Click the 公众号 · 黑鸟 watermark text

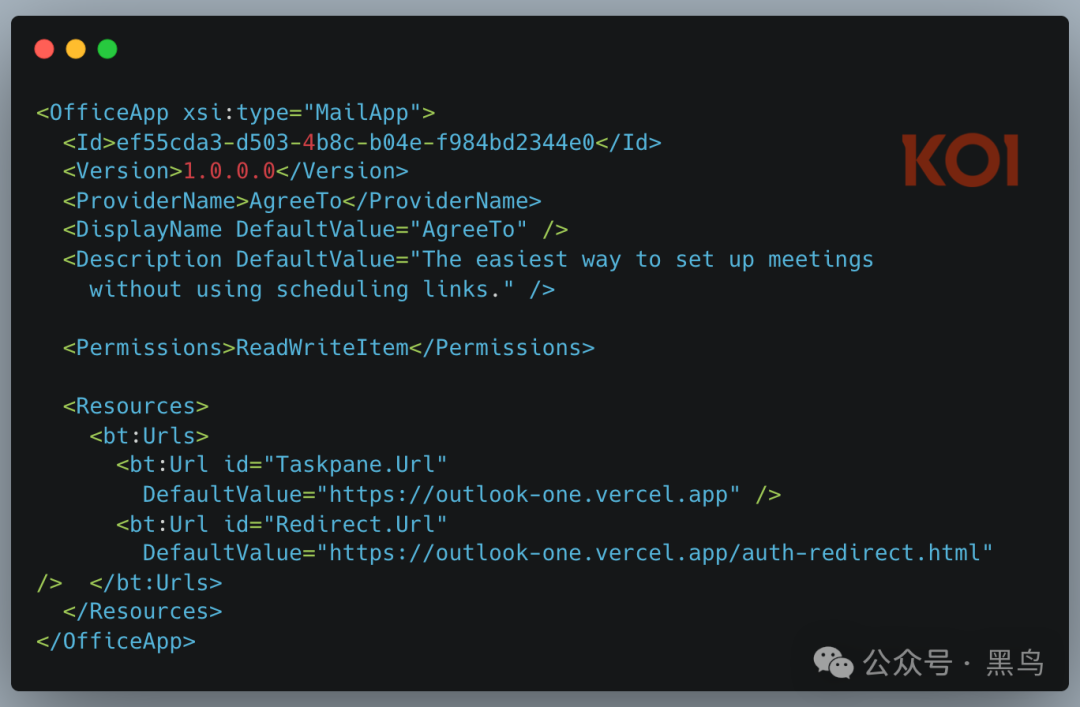pos(953,663)
